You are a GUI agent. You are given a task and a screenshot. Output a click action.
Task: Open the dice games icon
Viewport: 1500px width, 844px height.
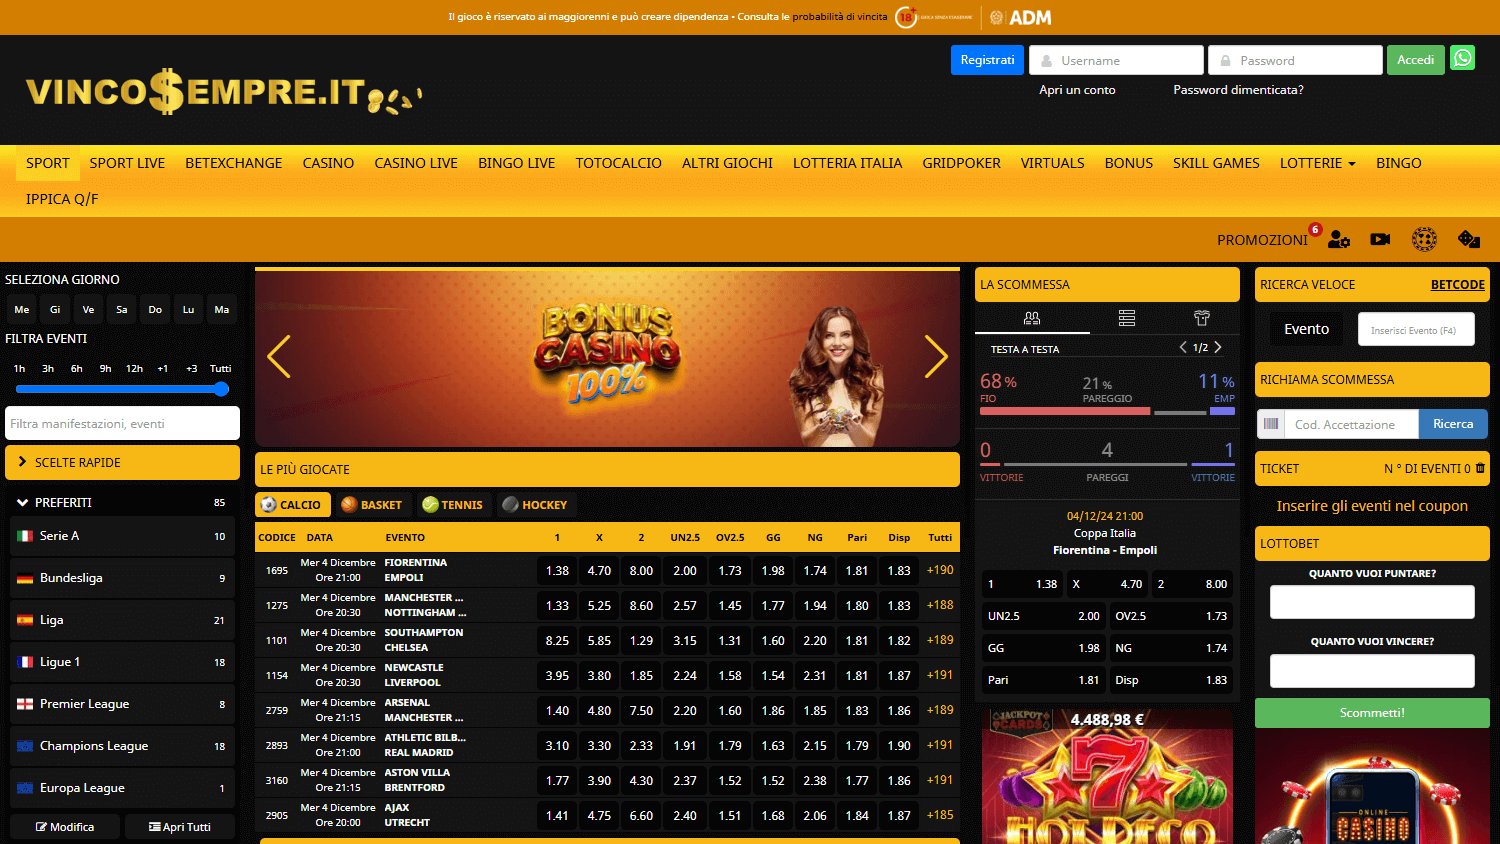(1469, 239)
